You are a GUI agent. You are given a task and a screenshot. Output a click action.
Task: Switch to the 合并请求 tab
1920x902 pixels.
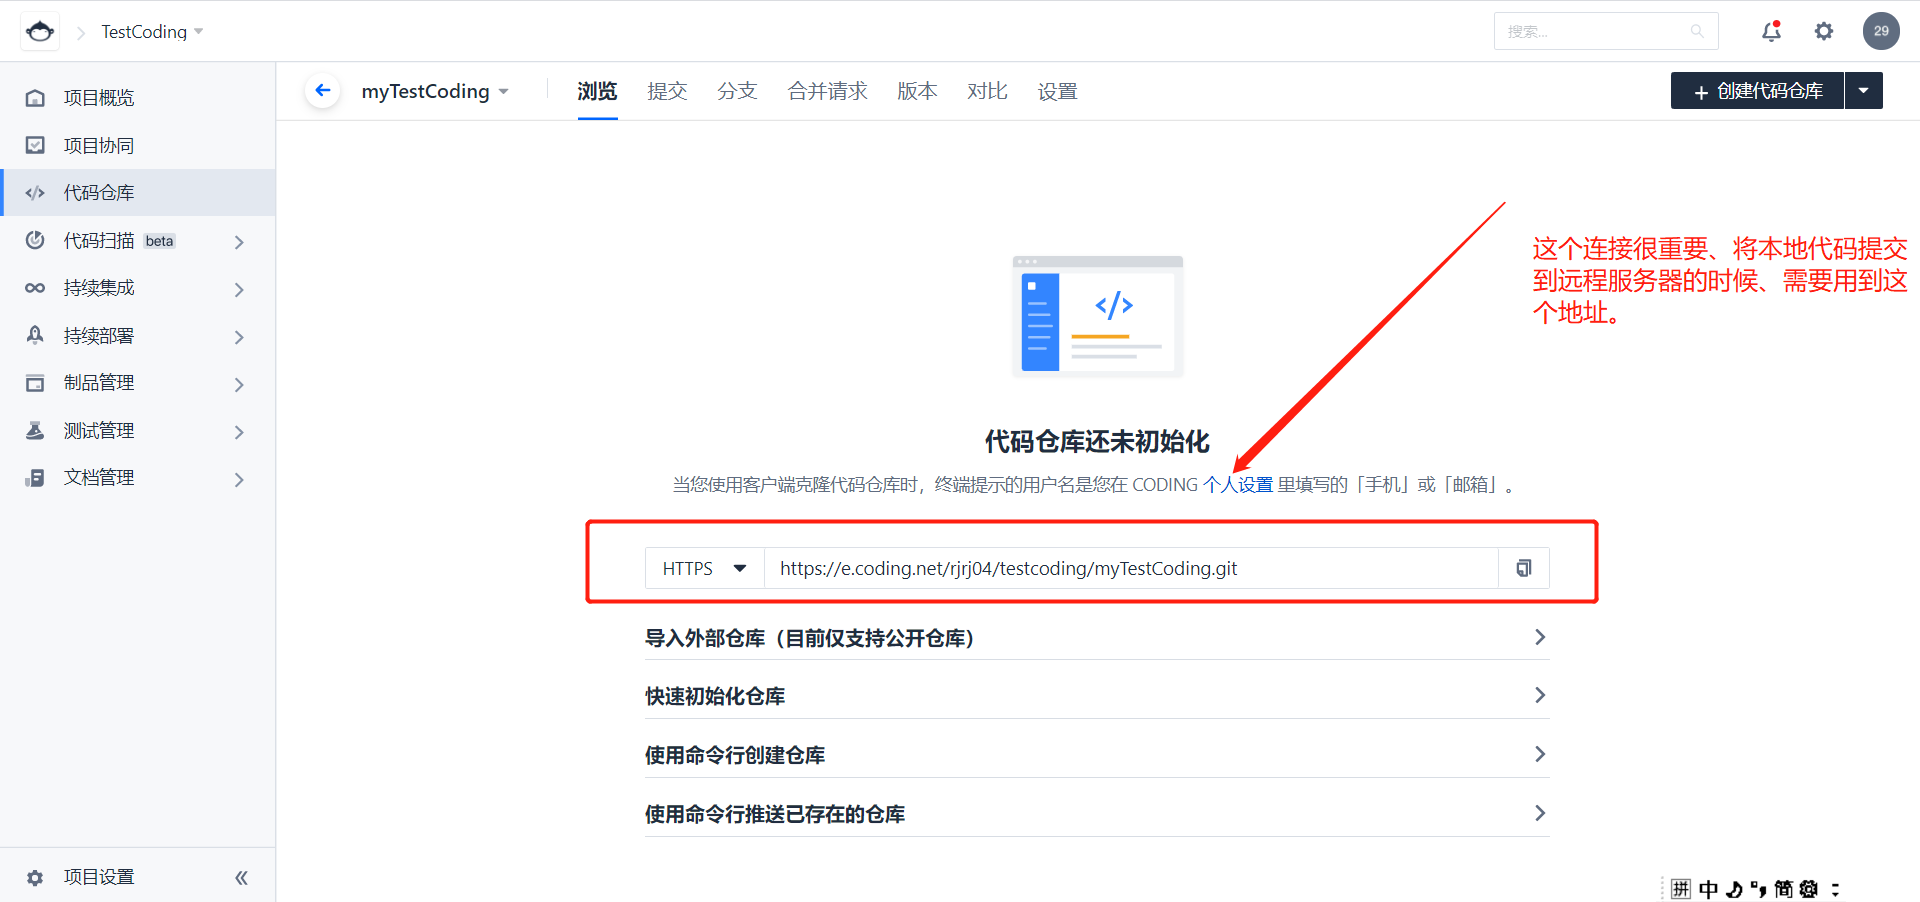[827, 91]
